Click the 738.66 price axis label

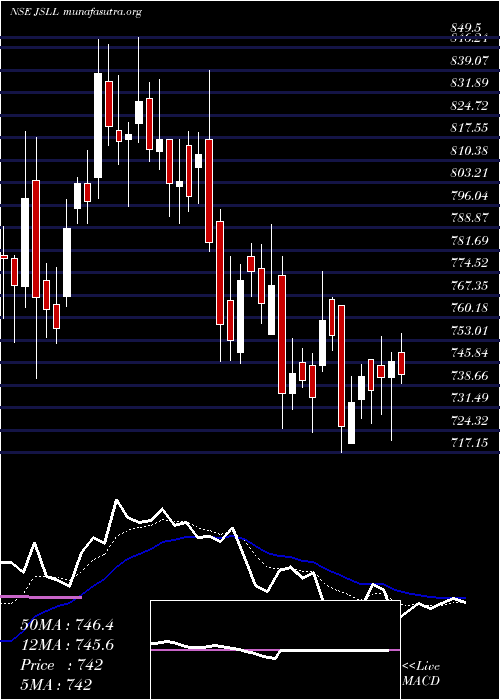(x=469, y=375)
